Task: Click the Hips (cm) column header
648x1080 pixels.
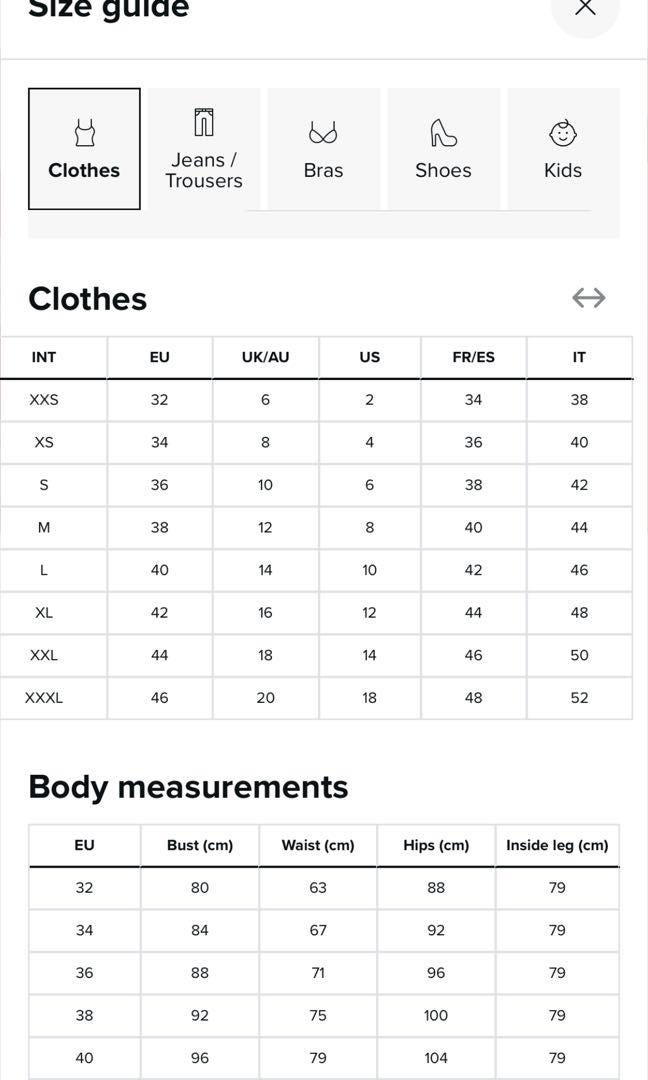Action: pos(436,845)
